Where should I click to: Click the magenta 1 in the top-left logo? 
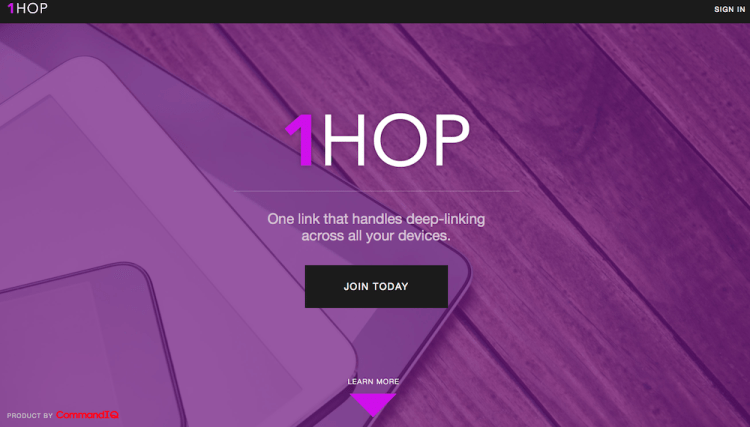tap(11, 8)
